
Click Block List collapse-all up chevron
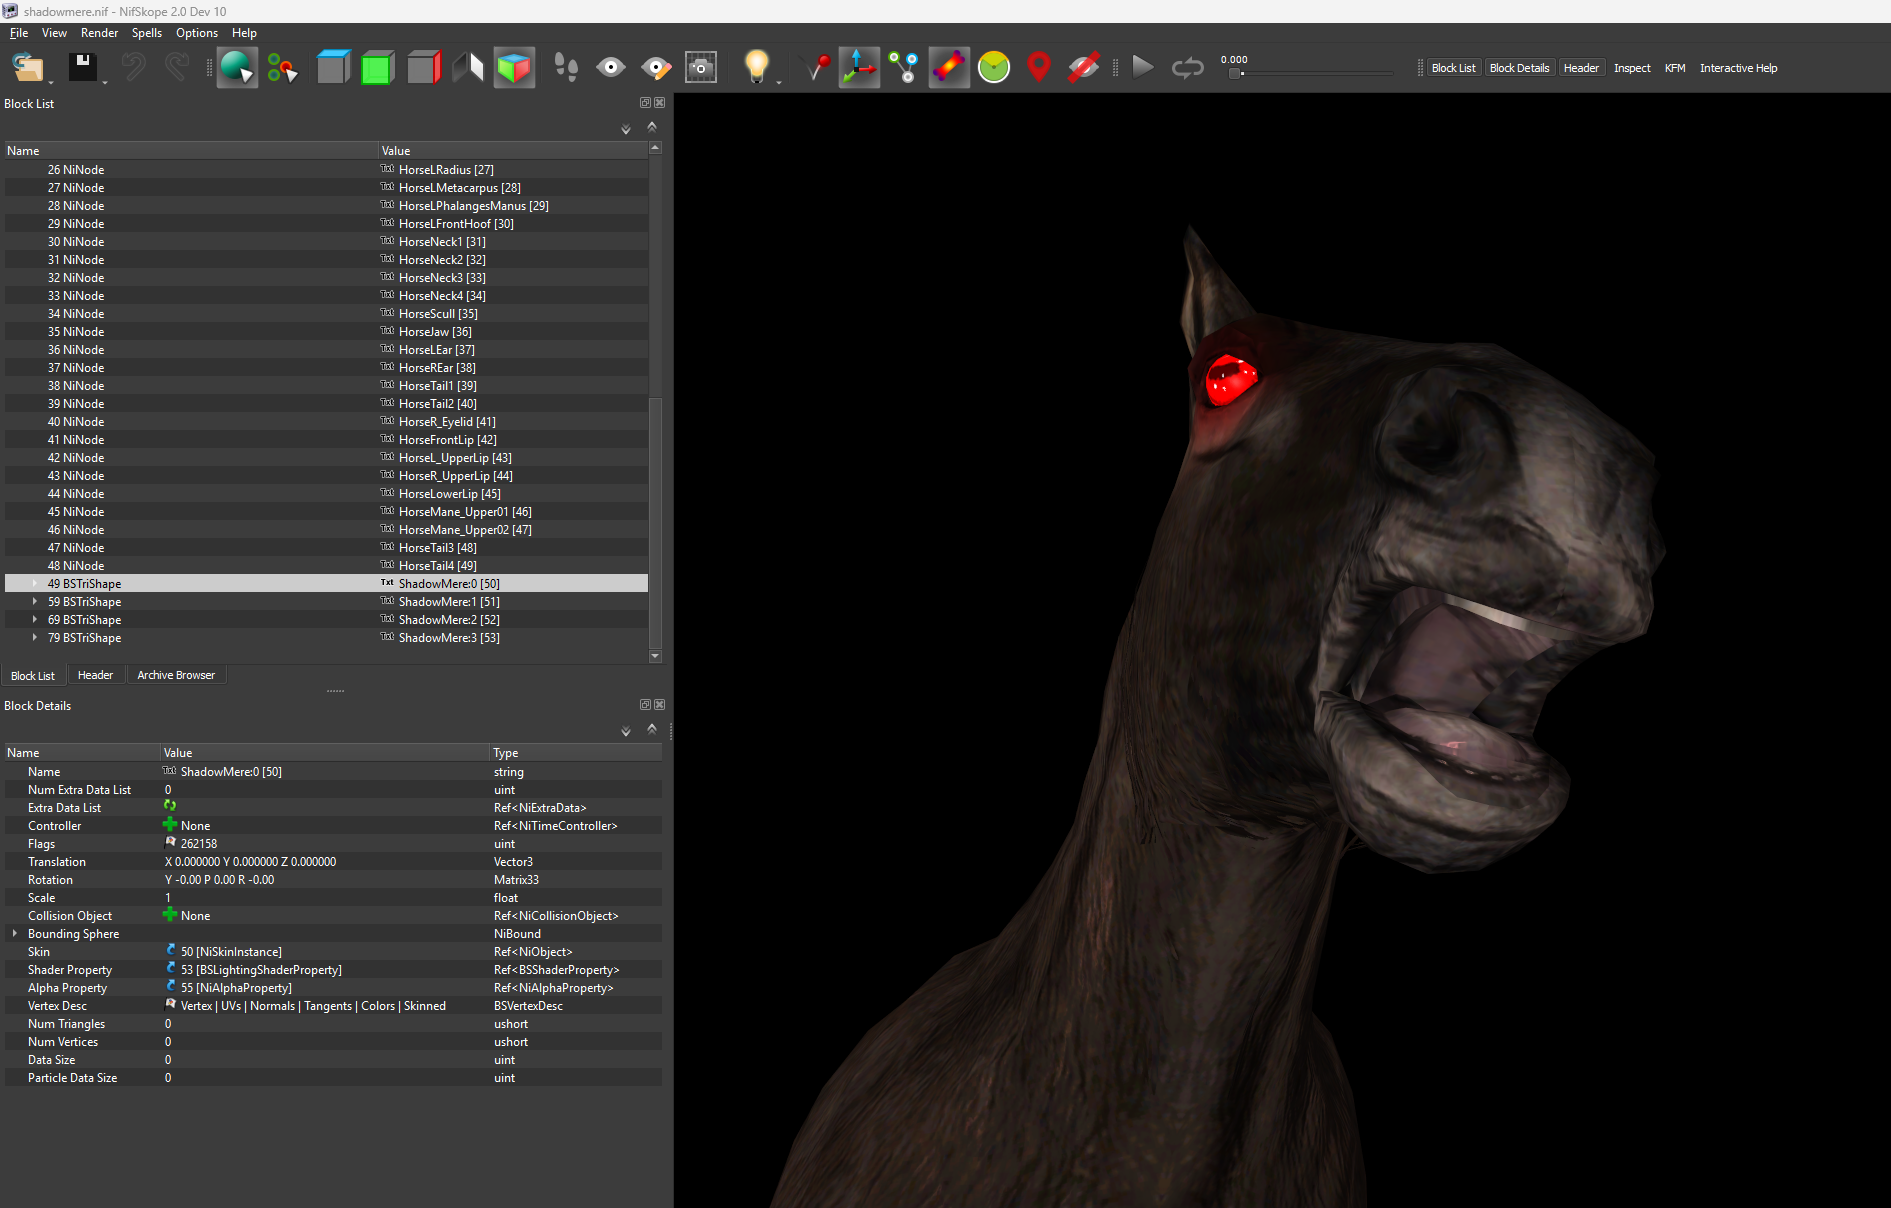tap(652, 127)
